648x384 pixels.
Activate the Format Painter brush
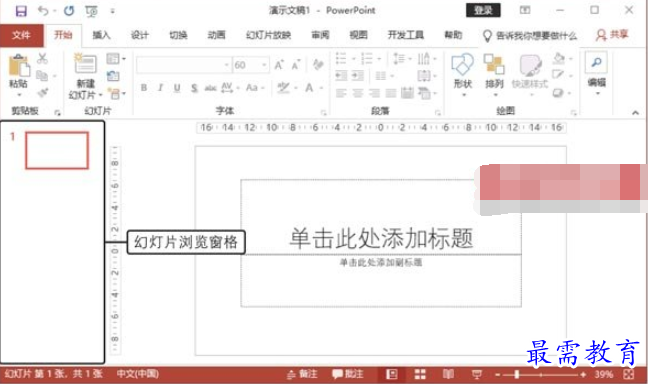42,93
